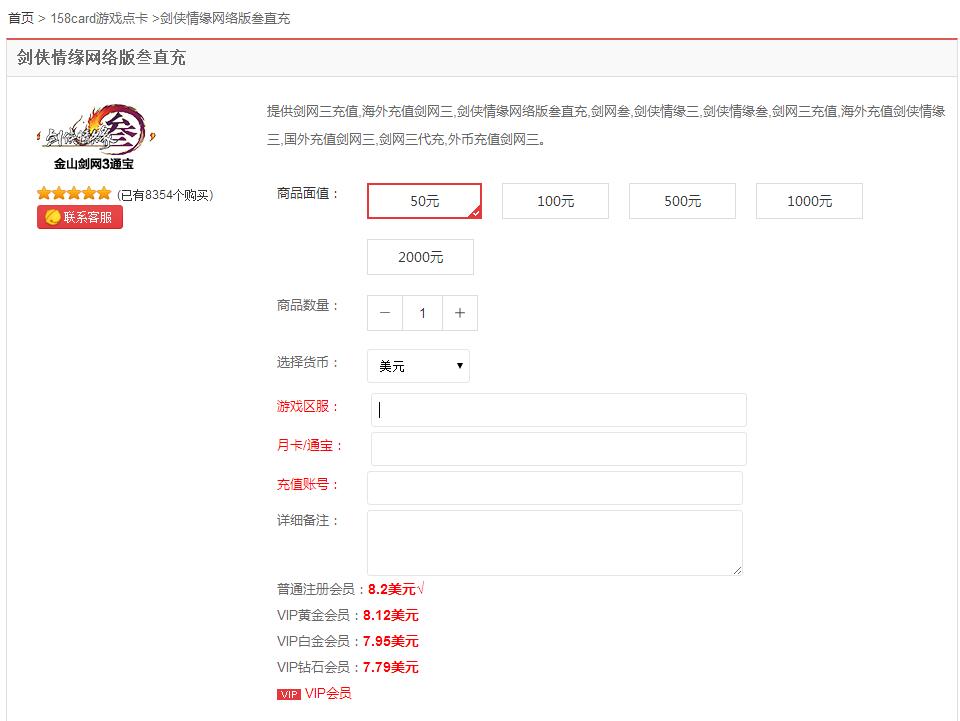Click the 剑侠情缘网络版叁直充 page heading
The height and width of the screenshot is (721, 960).
click(101, 58)
